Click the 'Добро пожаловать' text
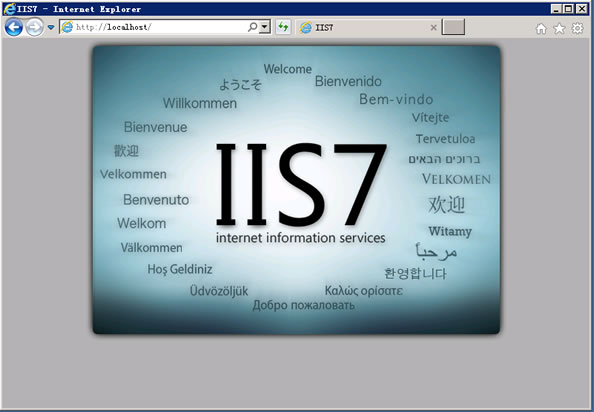The width and height of the screenshot is (594, 412). pyautogui.click(x=303, y=305)
